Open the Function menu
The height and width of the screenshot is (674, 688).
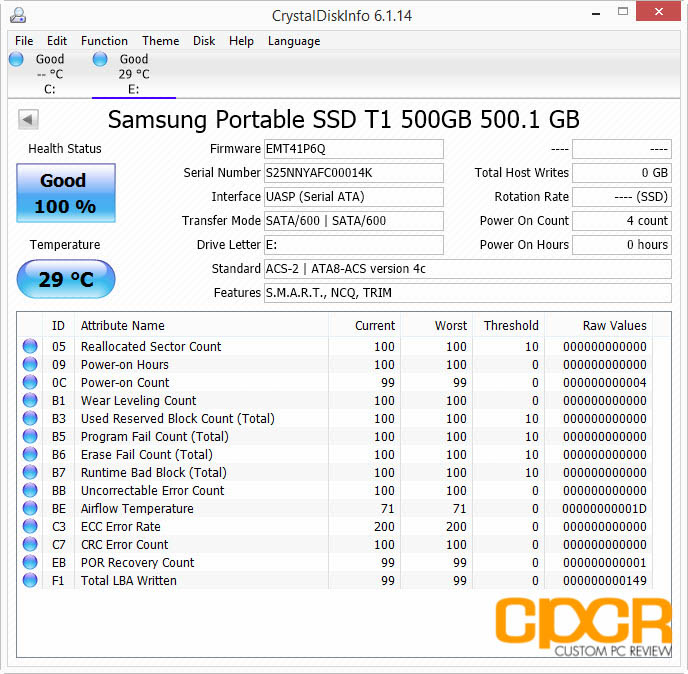pos(104,41)
